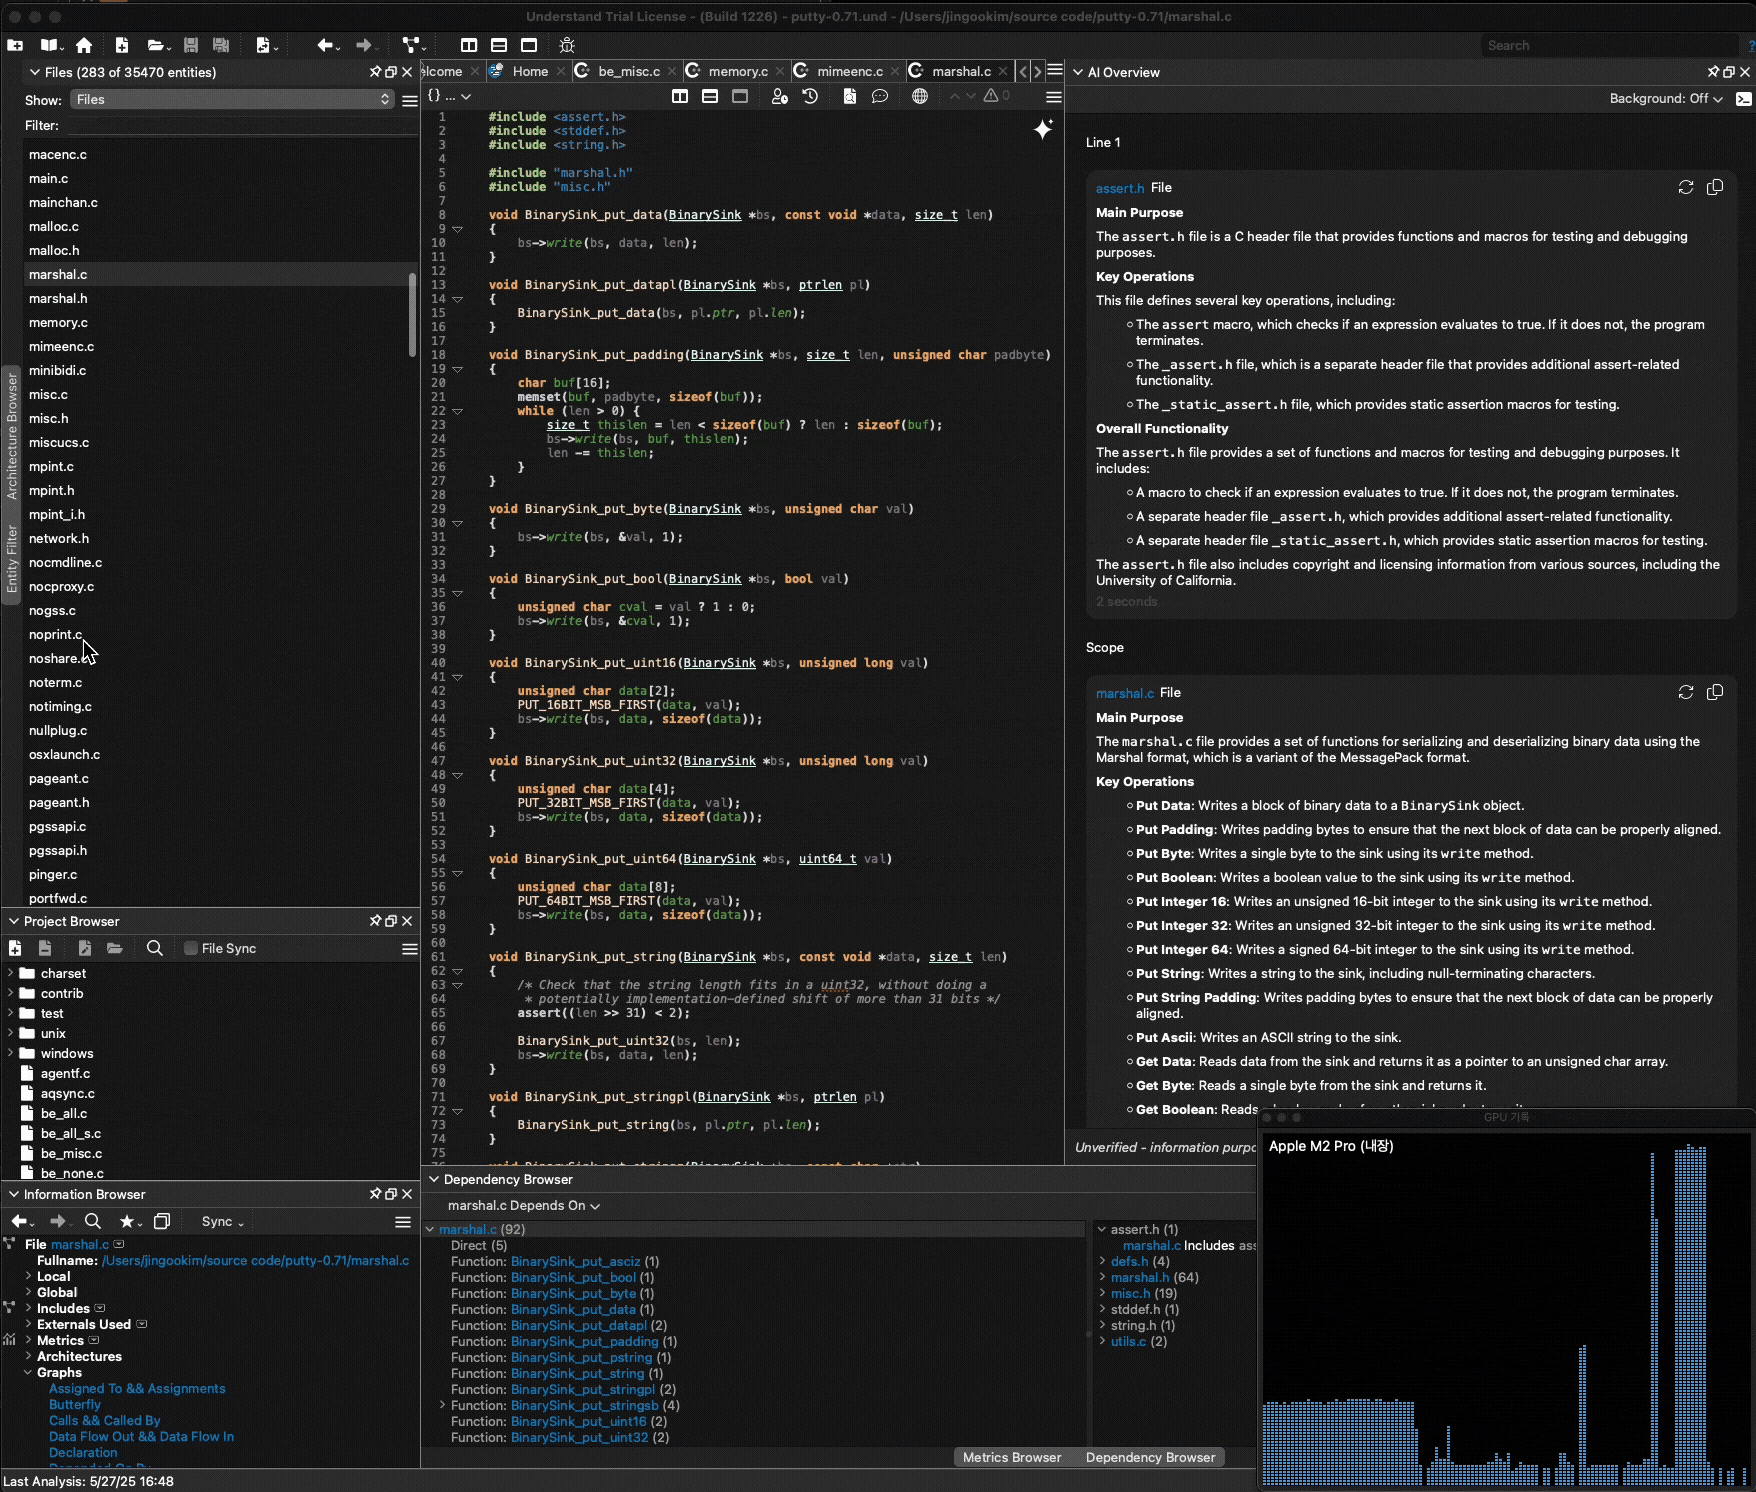Click the find-in-file icon in editor toolbar
The height and width of the screenshot is (1492, 1756).
point(849,96)
